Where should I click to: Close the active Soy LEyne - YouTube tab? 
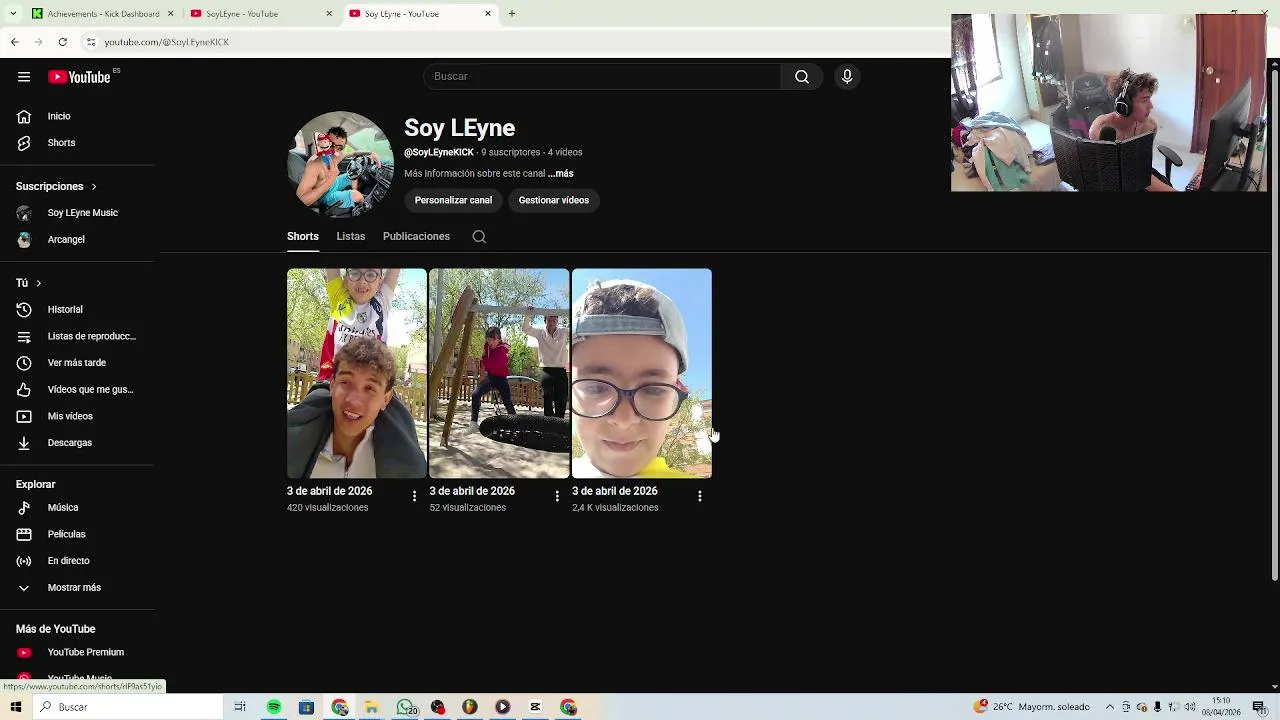tap(488, 14)
